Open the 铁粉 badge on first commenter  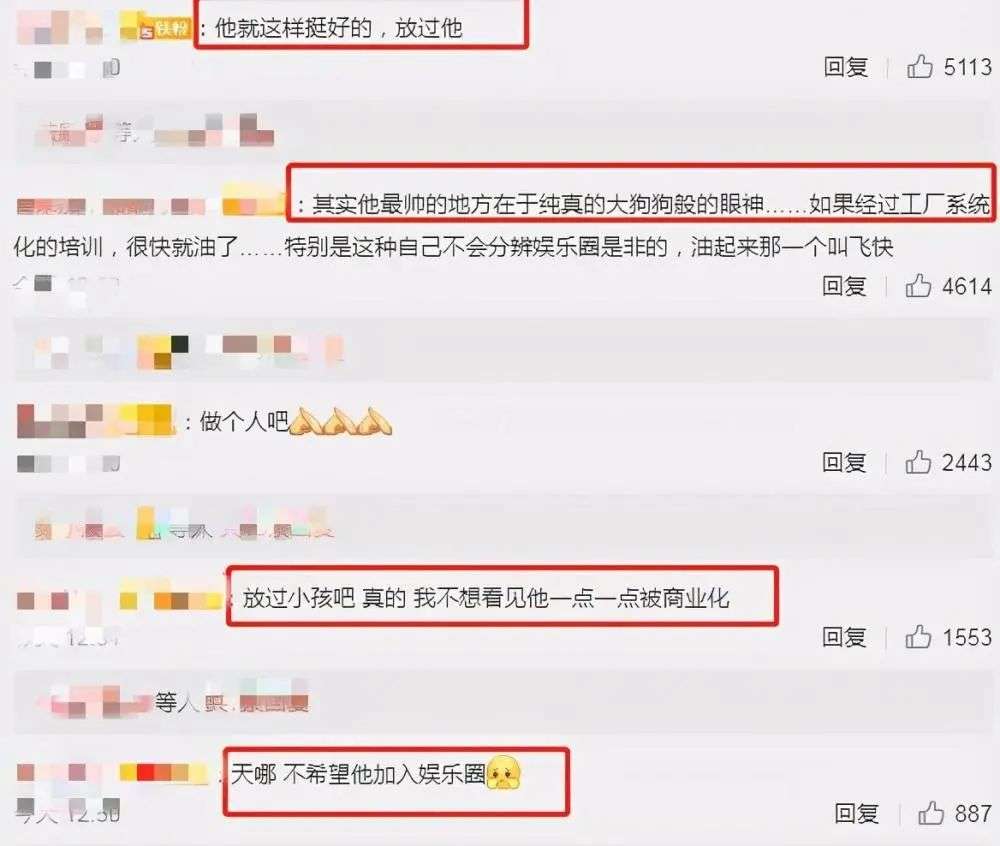tap(165, 29)
